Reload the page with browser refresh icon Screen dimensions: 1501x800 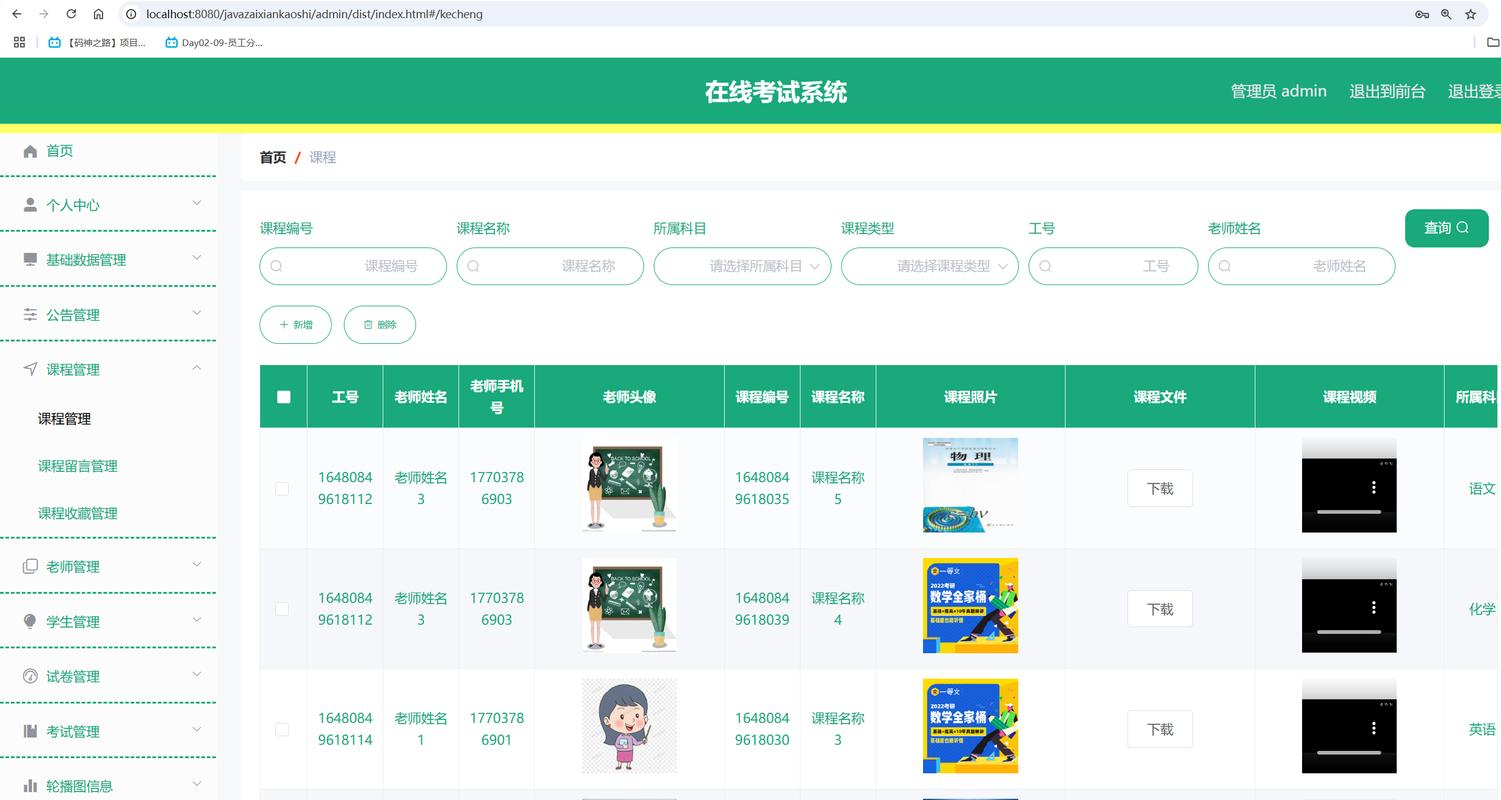[x=71, y=14]
